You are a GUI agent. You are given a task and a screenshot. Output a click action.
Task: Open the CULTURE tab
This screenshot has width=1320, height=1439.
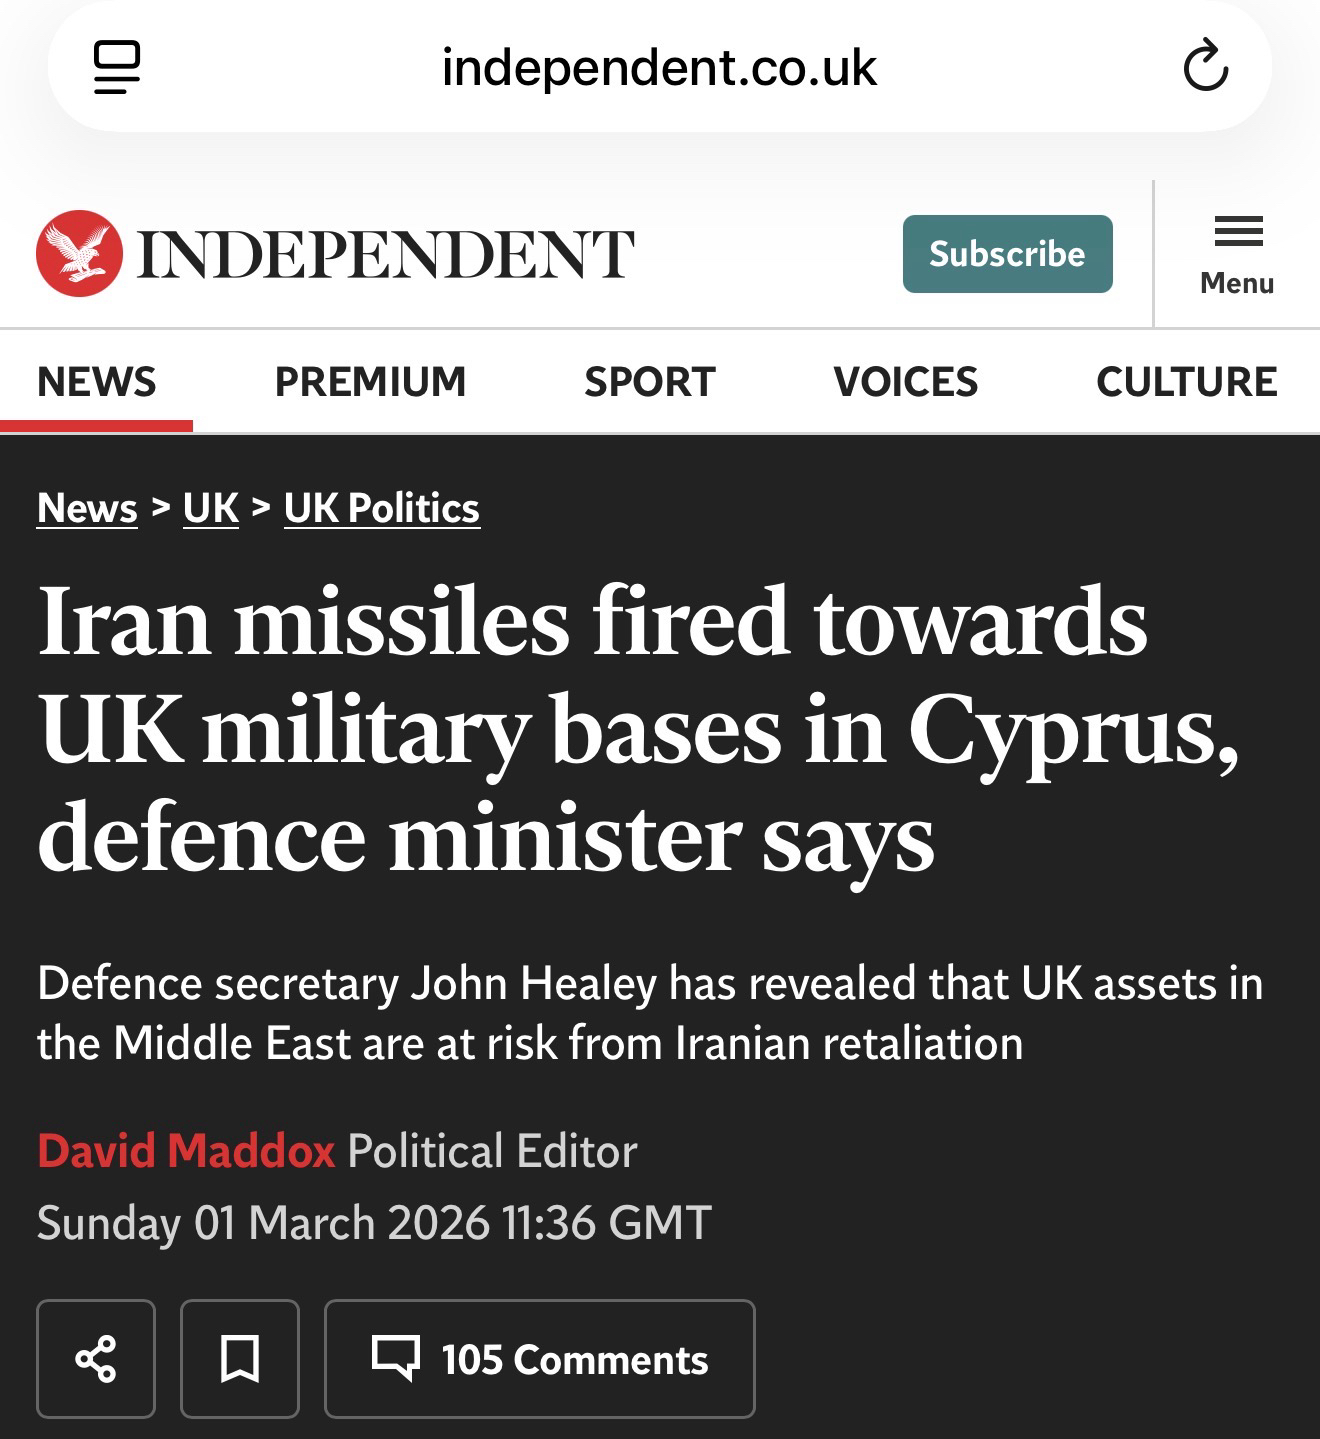pos(1186,382)
